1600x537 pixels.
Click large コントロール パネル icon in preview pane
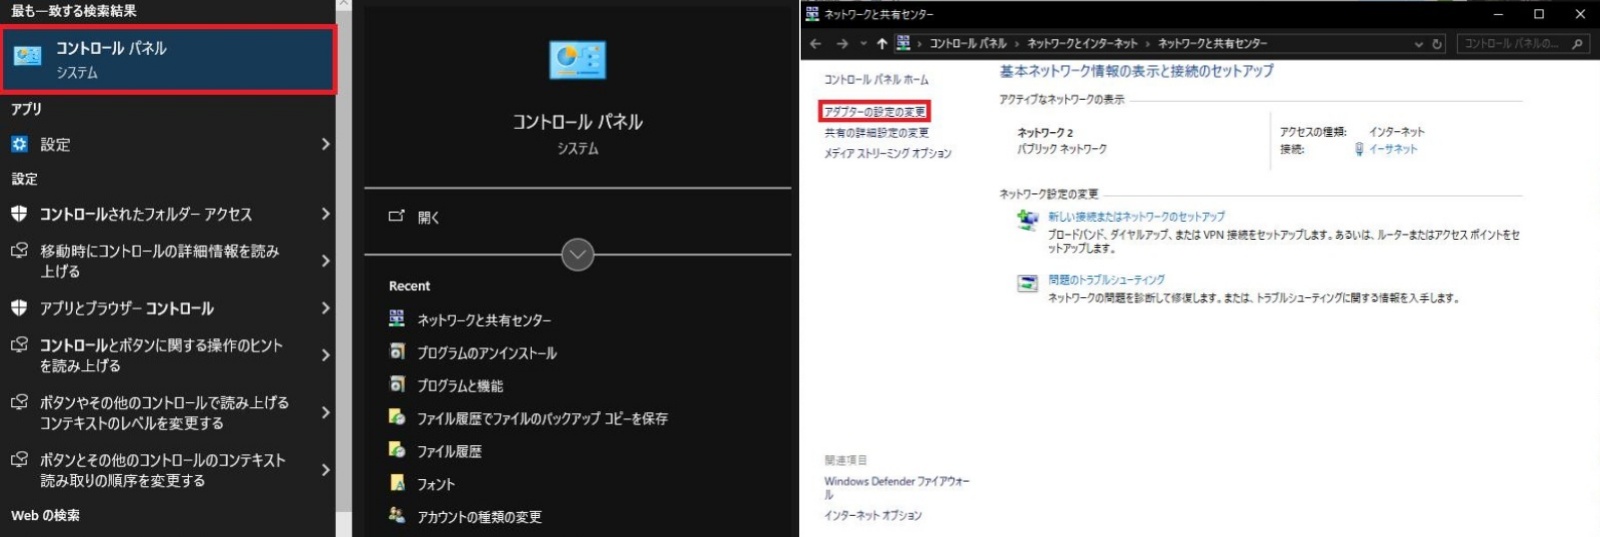(x=577, y=60)
